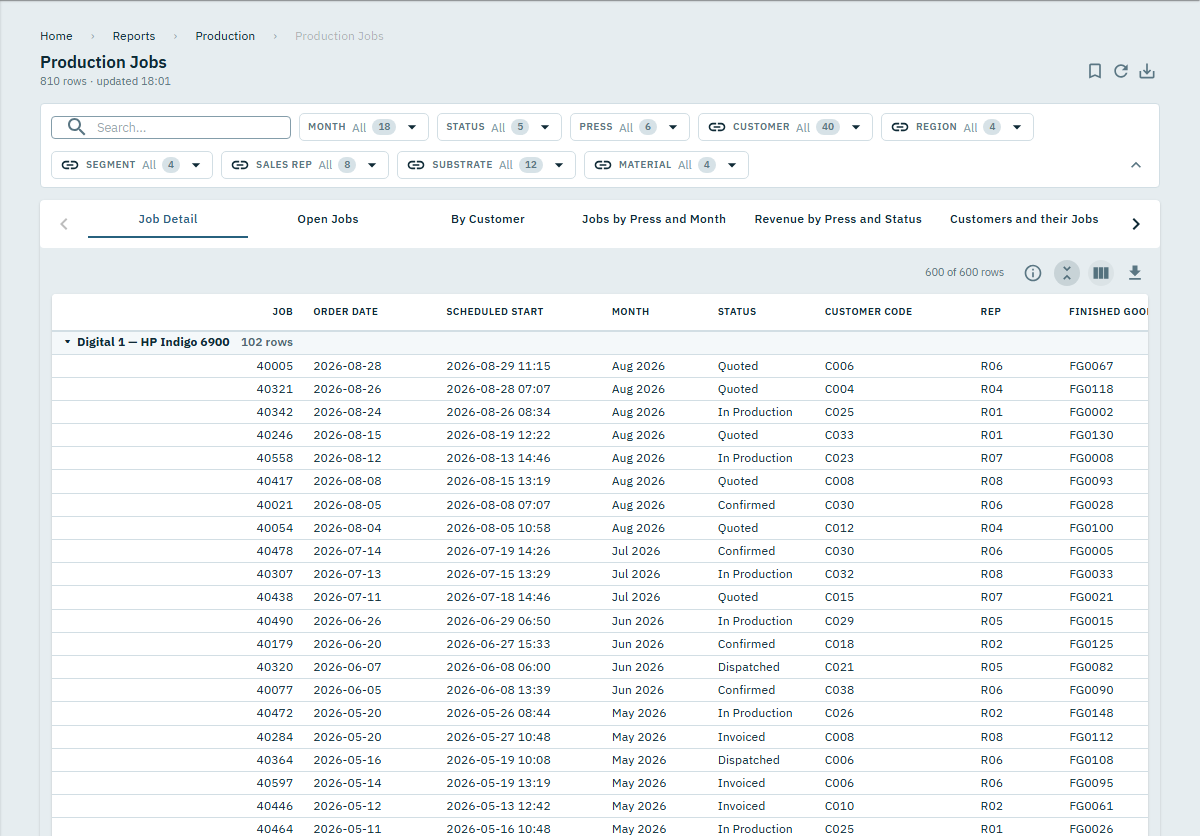The height and width of the screenshot is (836, 1200).
Task: Sort by Customer Code column header
Action: [x=868, y=312]
